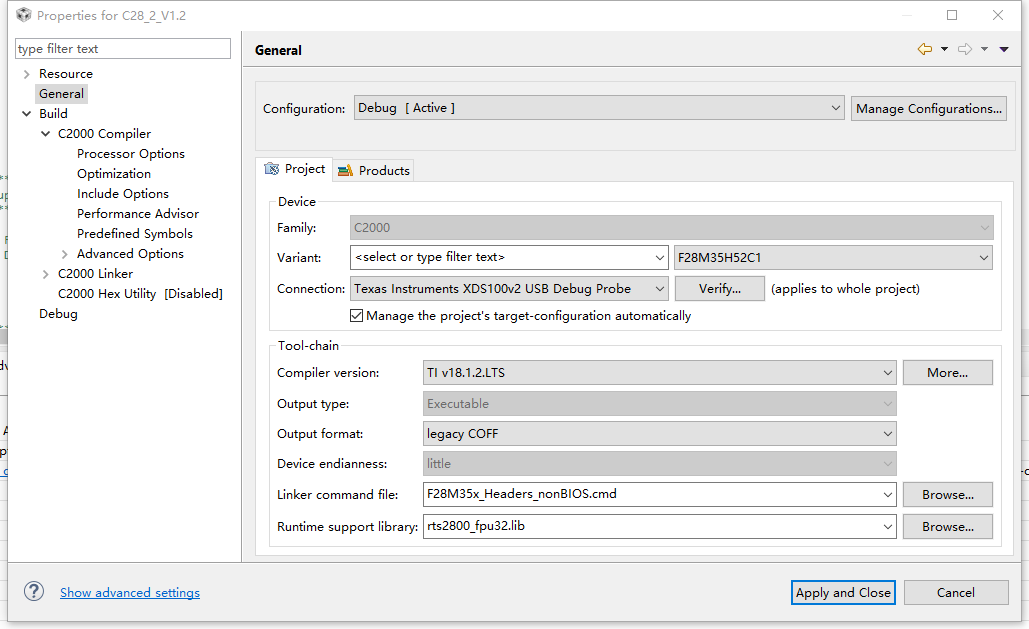Click the back navigation arrow icon
This screenshot has width=1029, height=629.
924,49
